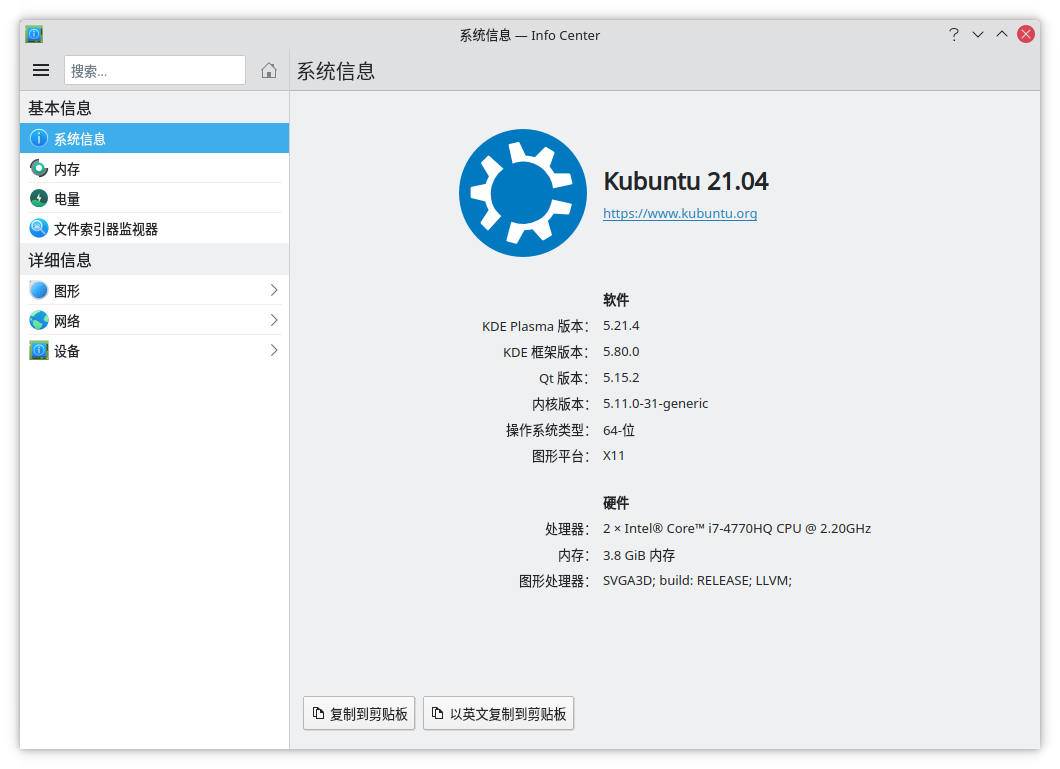The width and height of the screenshot is (1060, 769).
Task: Open the 网络 section
Action: click(x=155, y=320)
